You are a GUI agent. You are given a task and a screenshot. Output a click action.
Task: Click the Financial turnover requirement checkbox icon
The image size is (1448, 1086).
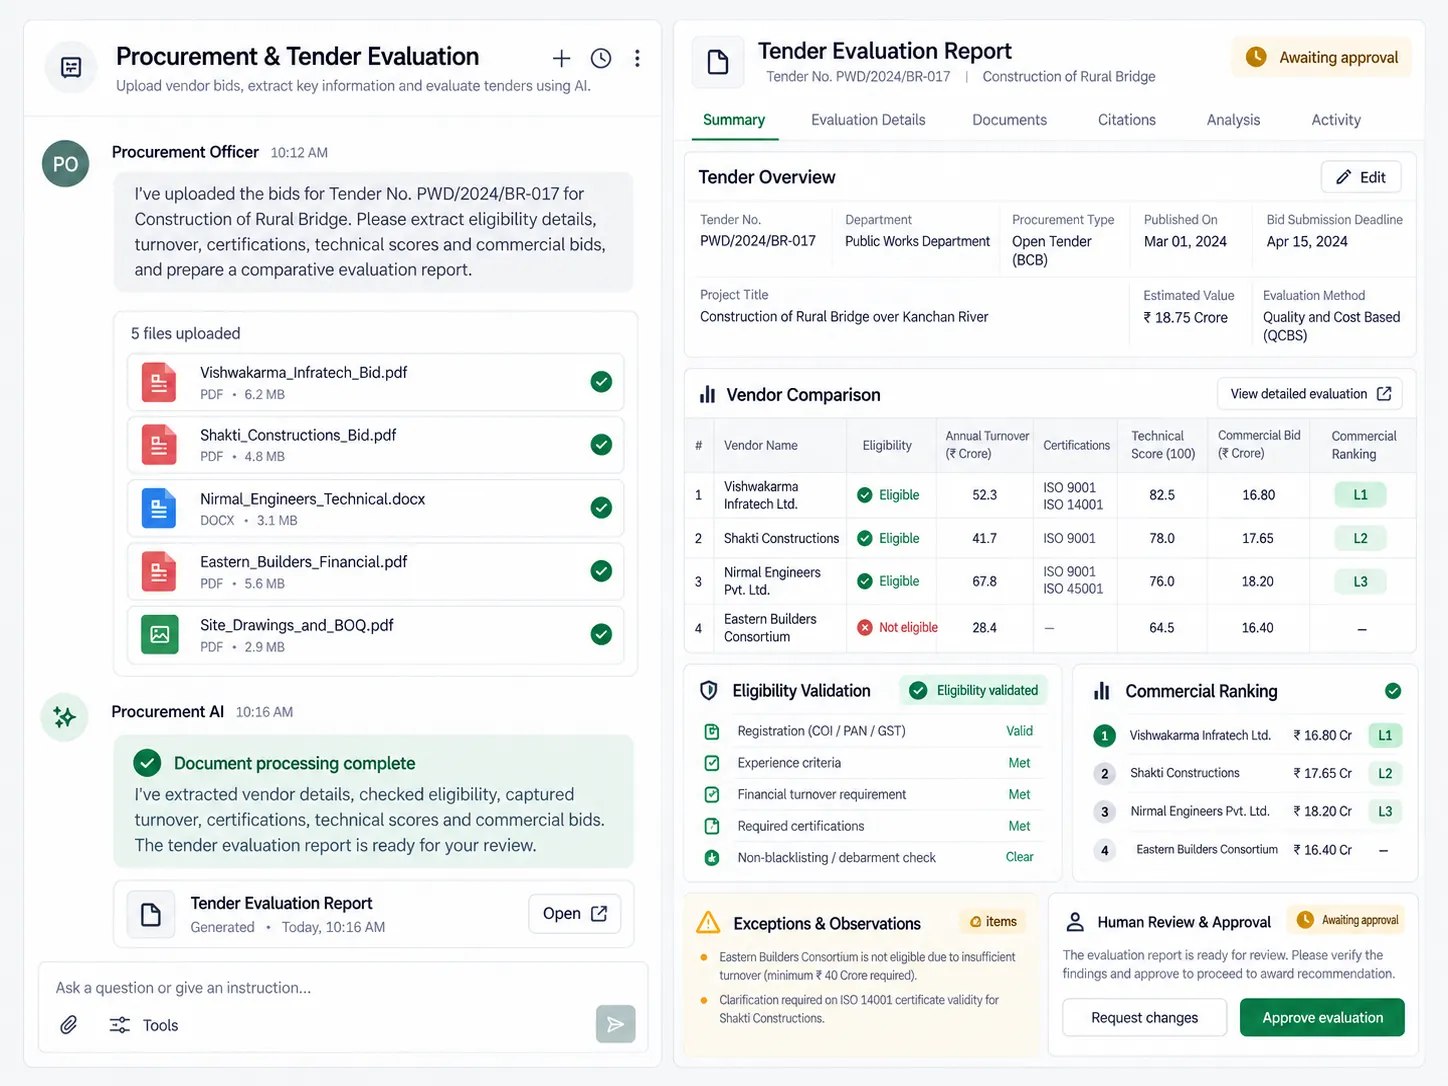[x=712, y=795]
